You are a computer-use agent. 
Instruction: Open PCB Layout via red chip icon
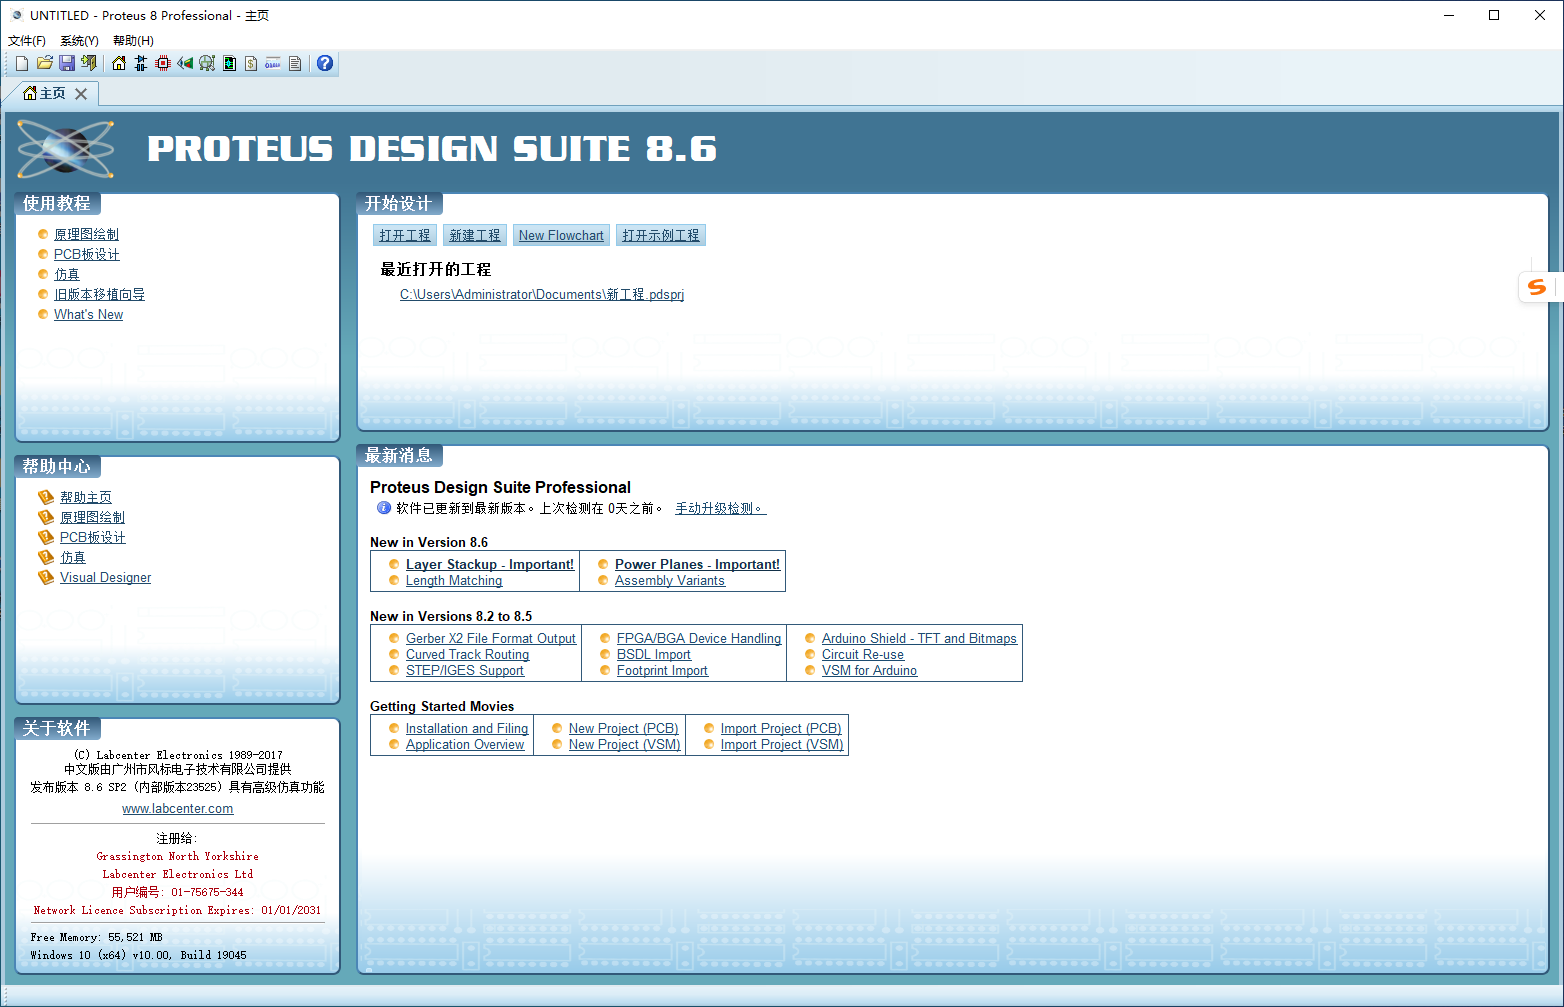click(163, 63)
